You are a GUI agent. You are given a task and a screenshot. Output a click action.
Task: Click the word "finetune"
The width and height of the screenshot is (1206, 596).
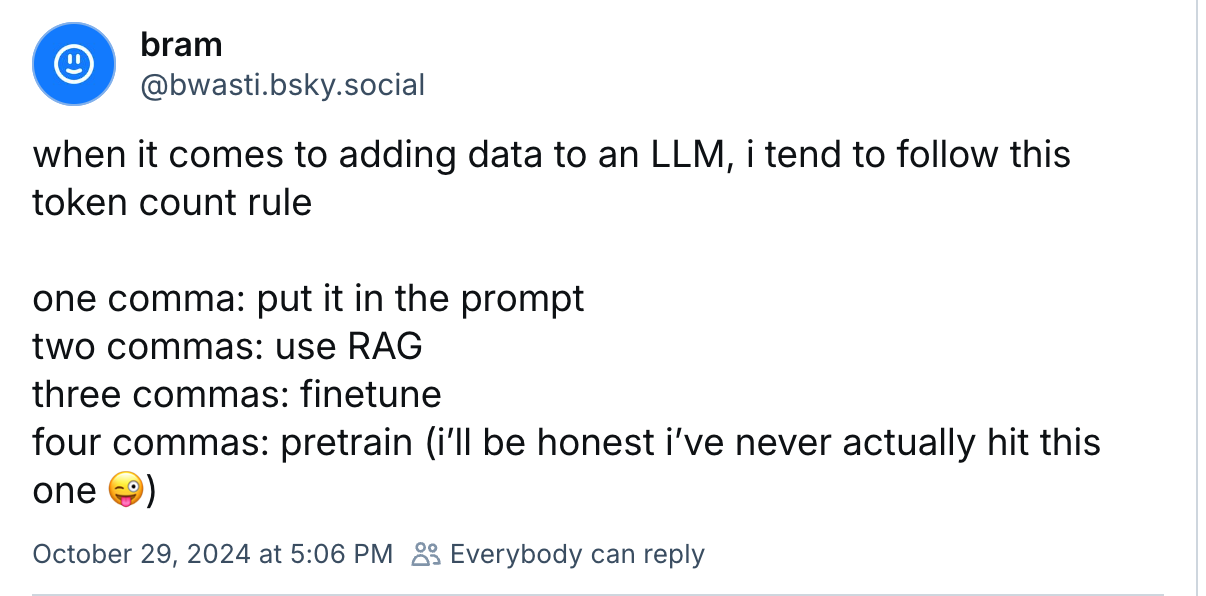[371, 394]
